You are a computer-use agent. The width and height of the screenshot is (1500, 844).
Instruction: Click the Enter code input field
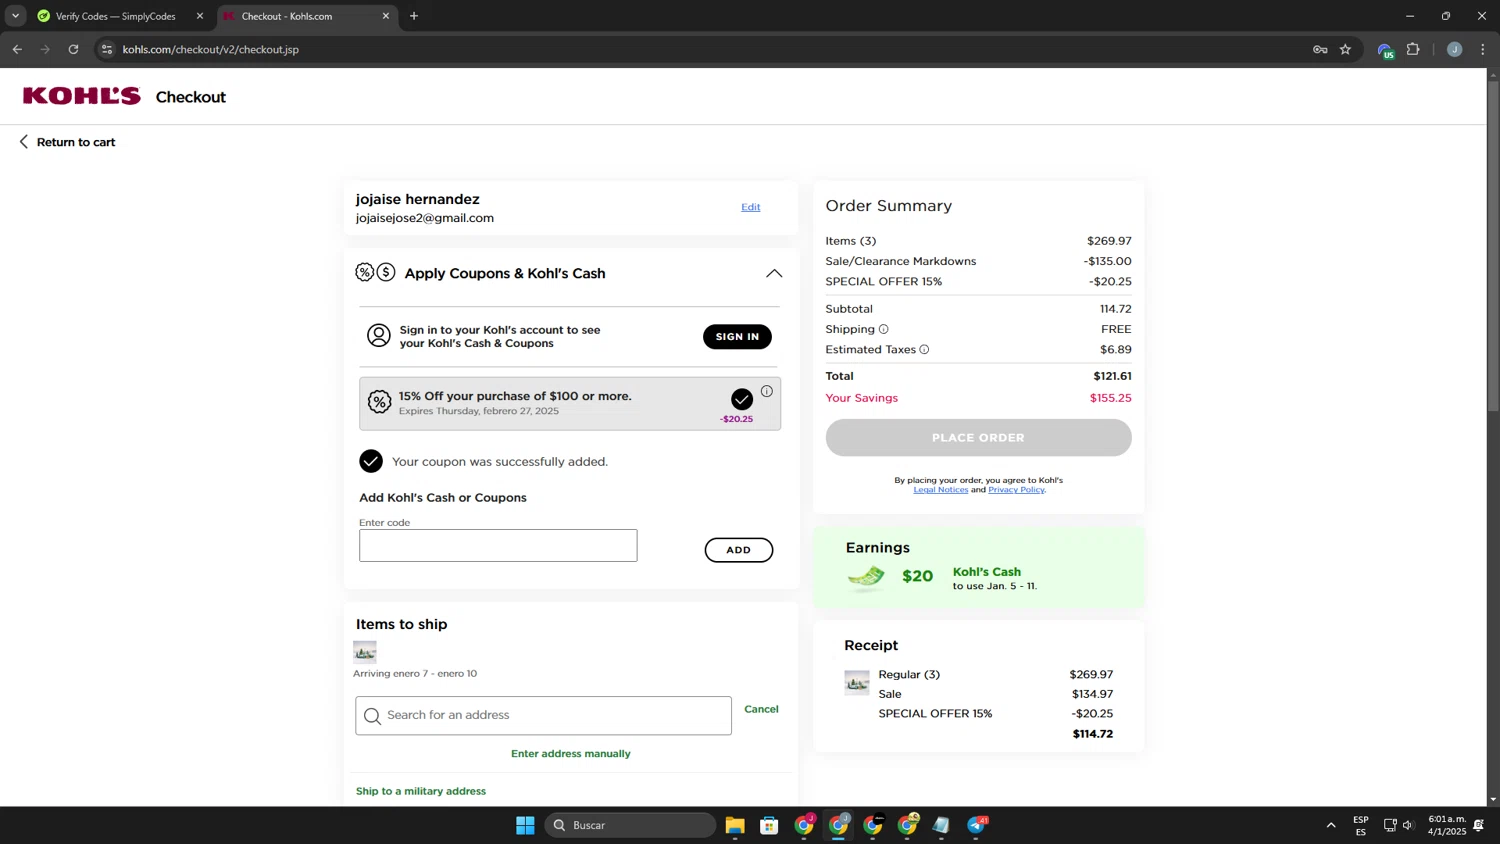[x=498, y=546]
